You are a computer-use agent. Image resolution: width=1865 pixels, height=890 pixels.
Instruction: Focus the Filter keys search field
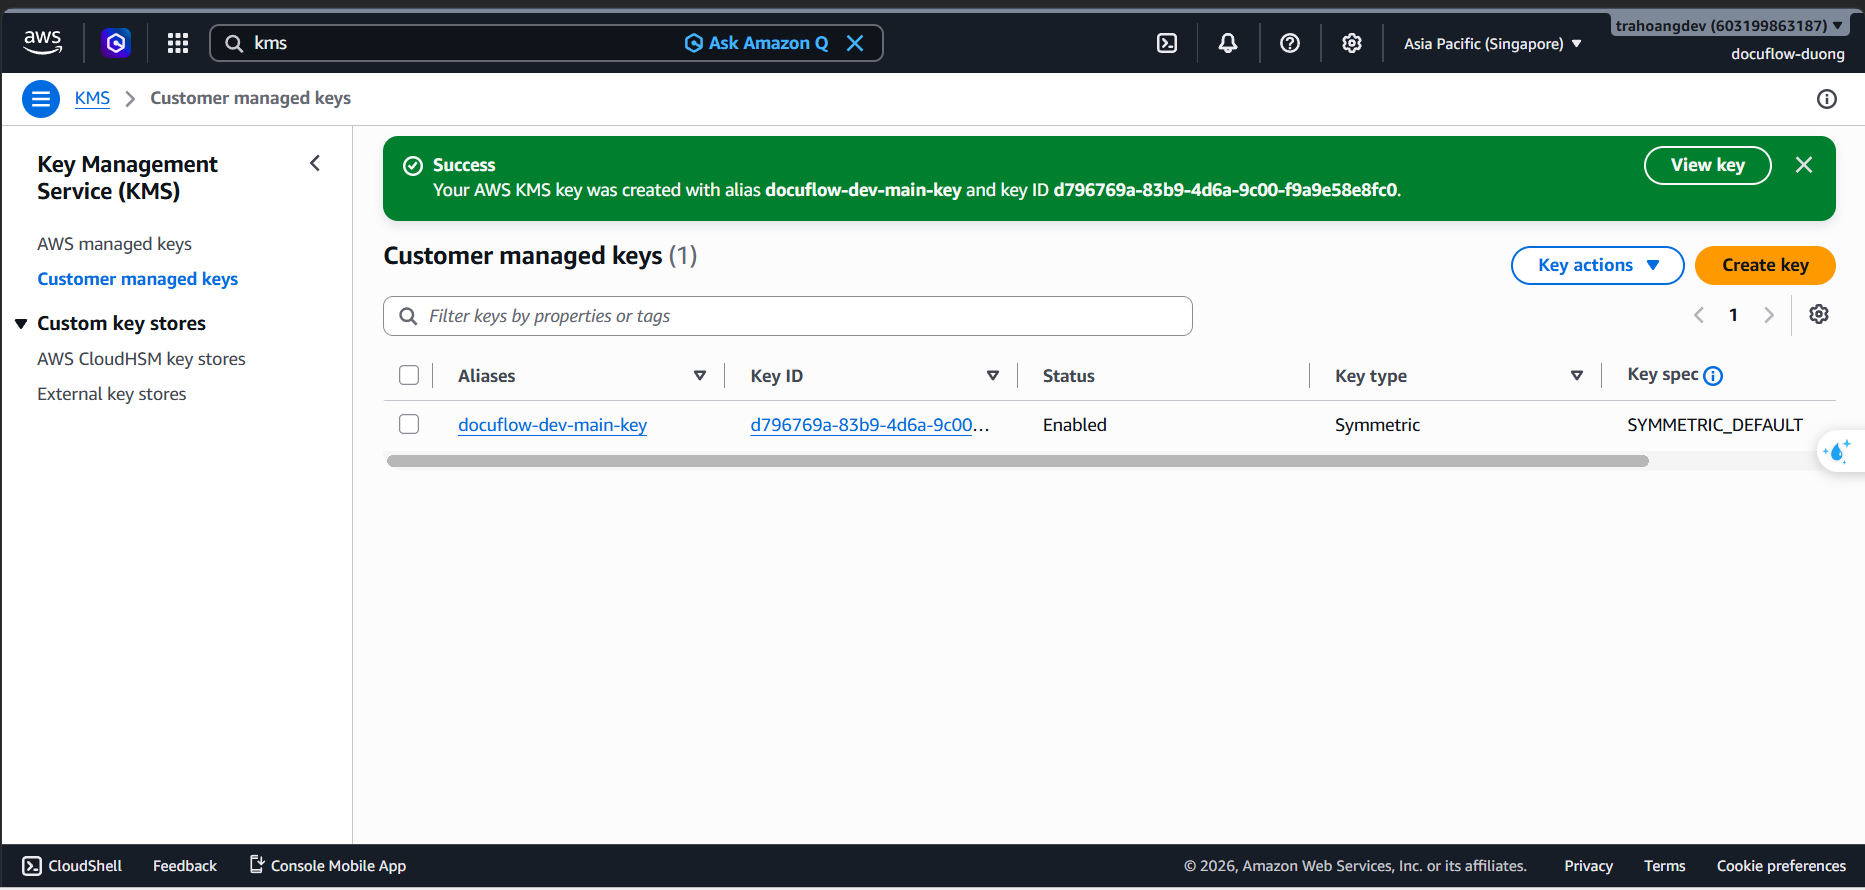(788, 316)
